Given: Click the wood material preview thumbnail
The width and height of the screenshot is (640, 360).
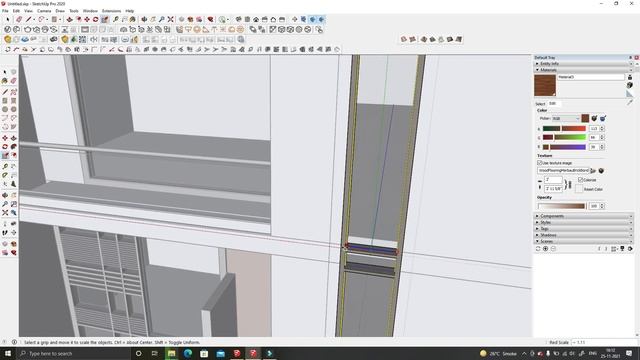Looking at the screenshot, I should tap(545, 85).
